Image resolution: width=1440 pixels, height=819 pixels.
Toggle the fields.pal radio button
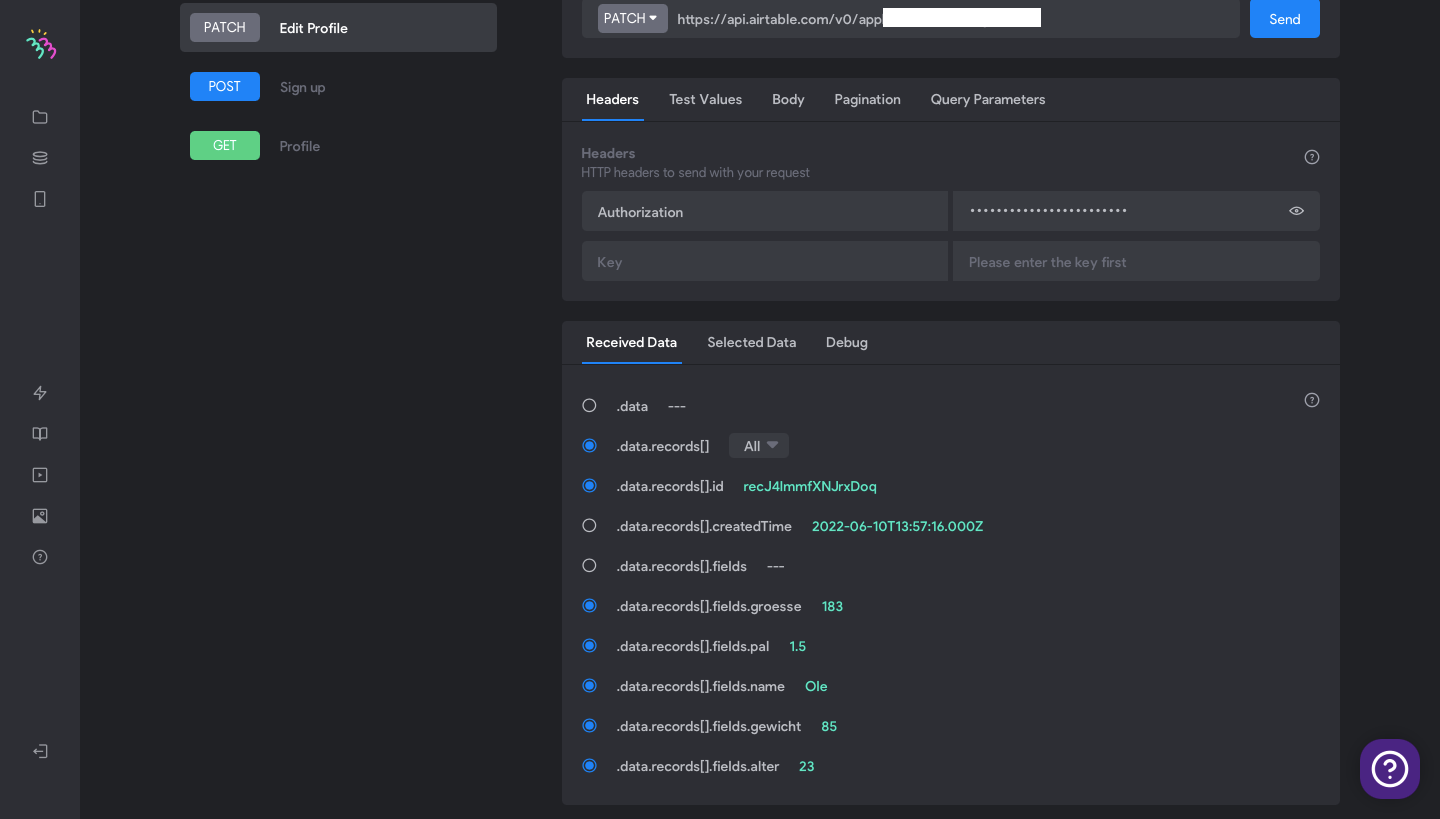(x=589, y=645)
